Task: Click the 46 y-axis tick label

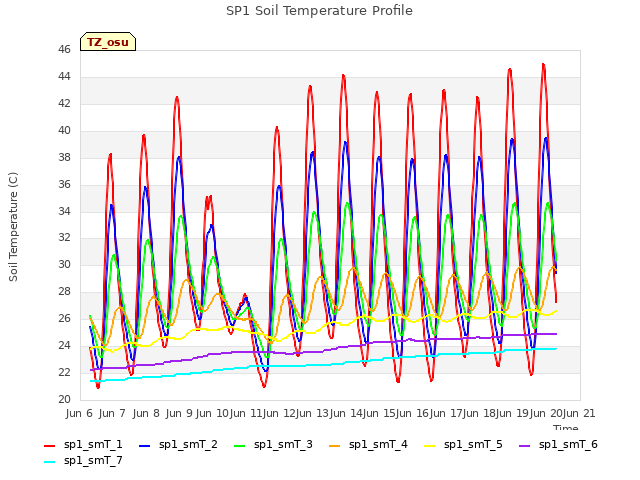Action: (x=64, y=50)
